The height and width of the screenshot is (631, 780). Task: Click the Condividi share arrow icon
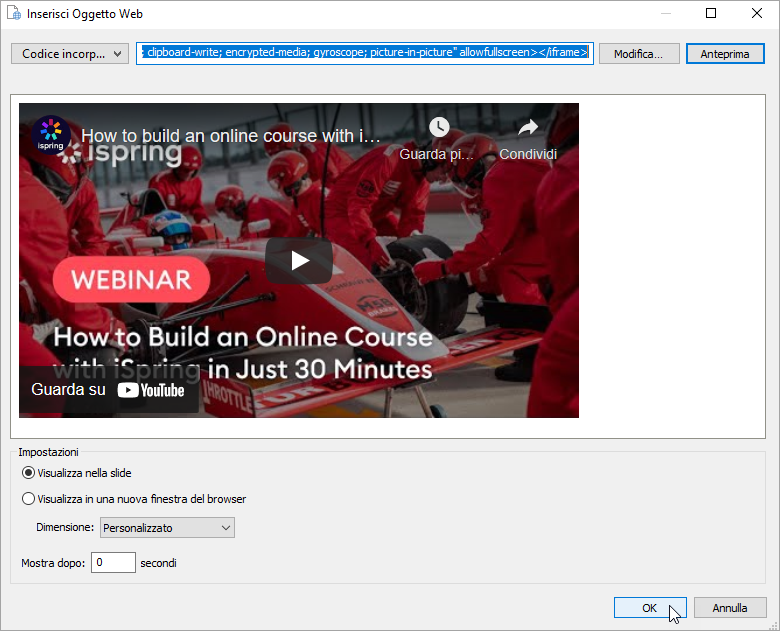tap(527, 127)
